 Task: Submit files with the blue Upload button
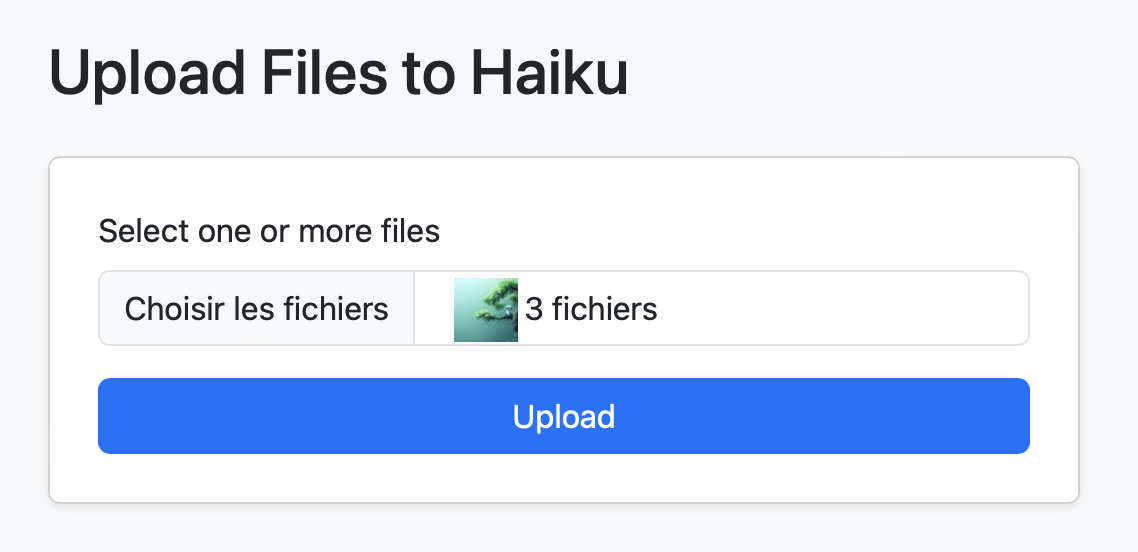pyautogui.click(x=564, y=416)
